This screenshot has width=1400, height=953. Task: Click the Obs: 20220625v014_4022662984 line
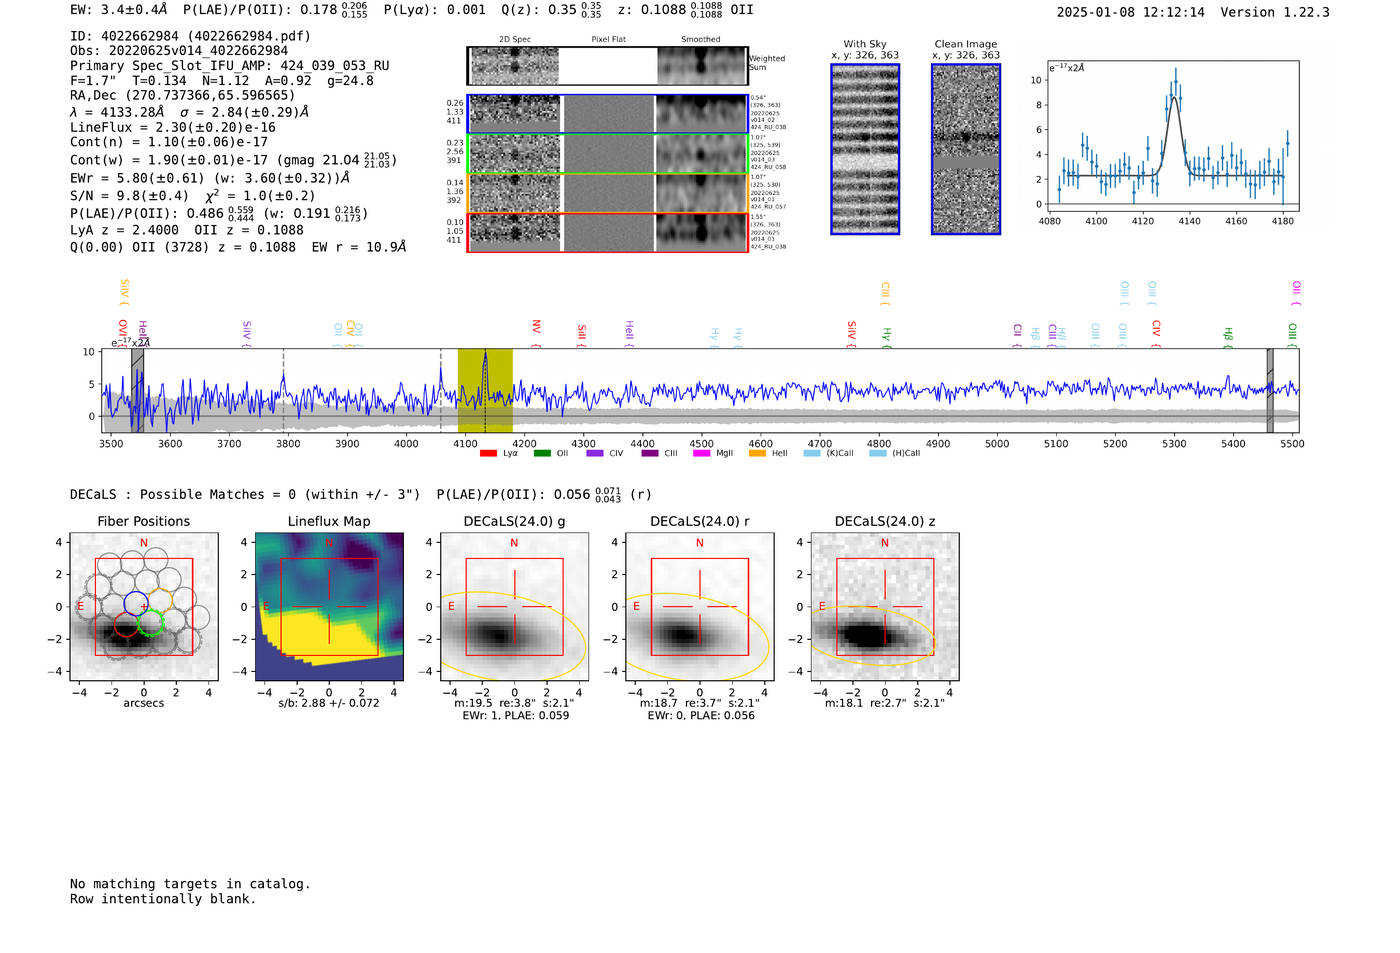pos(179,51)
